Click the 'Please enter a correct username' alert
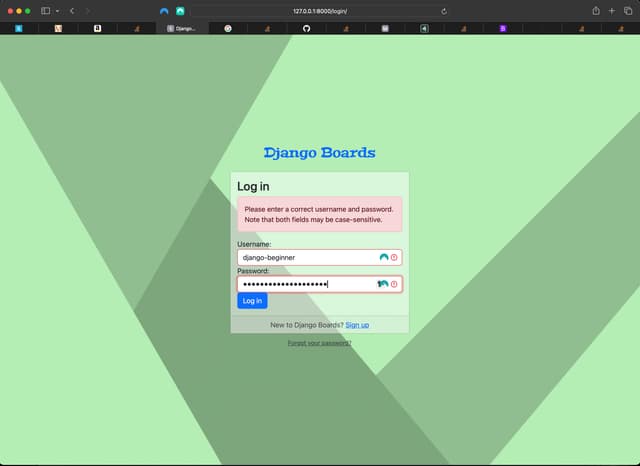Screen dimensions: 640x466 click(320, 214)
